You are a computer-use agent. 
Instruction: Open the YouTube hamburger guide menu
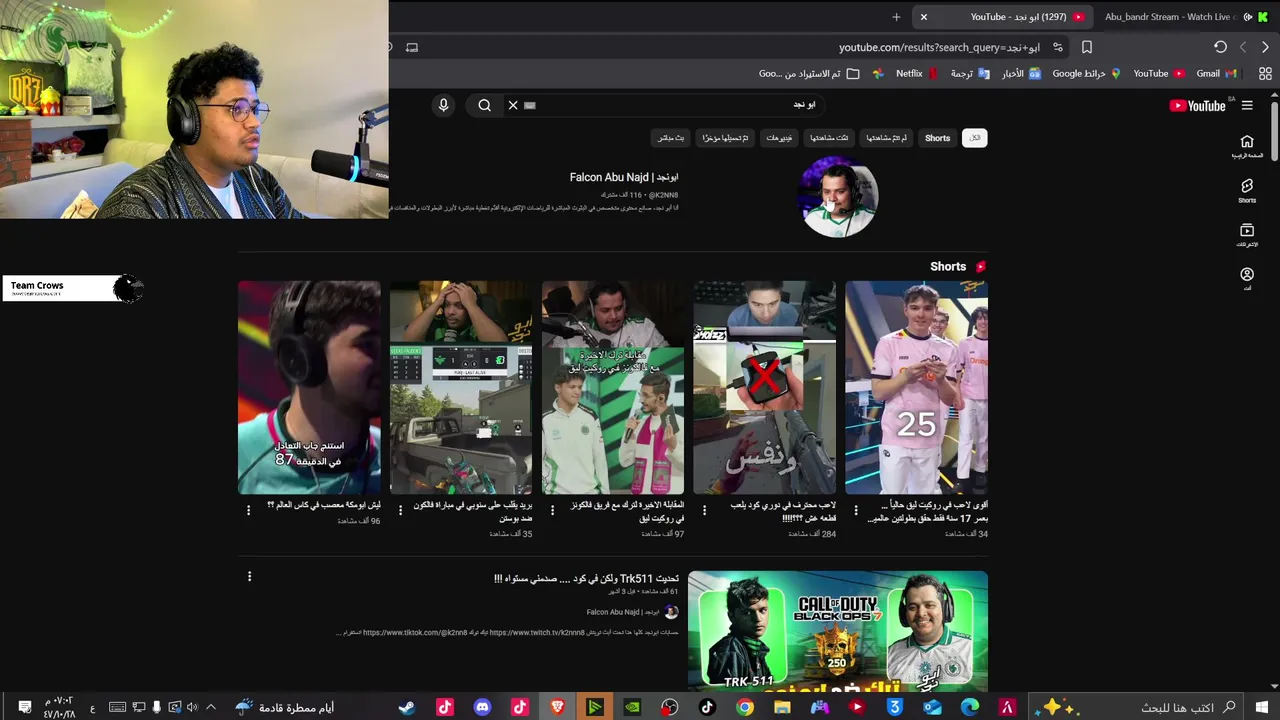pyautogui.click(x=1247, y=105)
